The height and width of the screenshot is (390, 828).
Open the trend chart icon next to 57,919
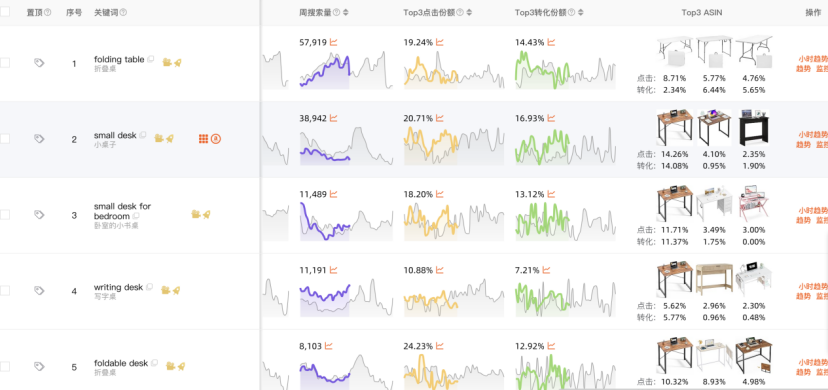tap(333, 42)
